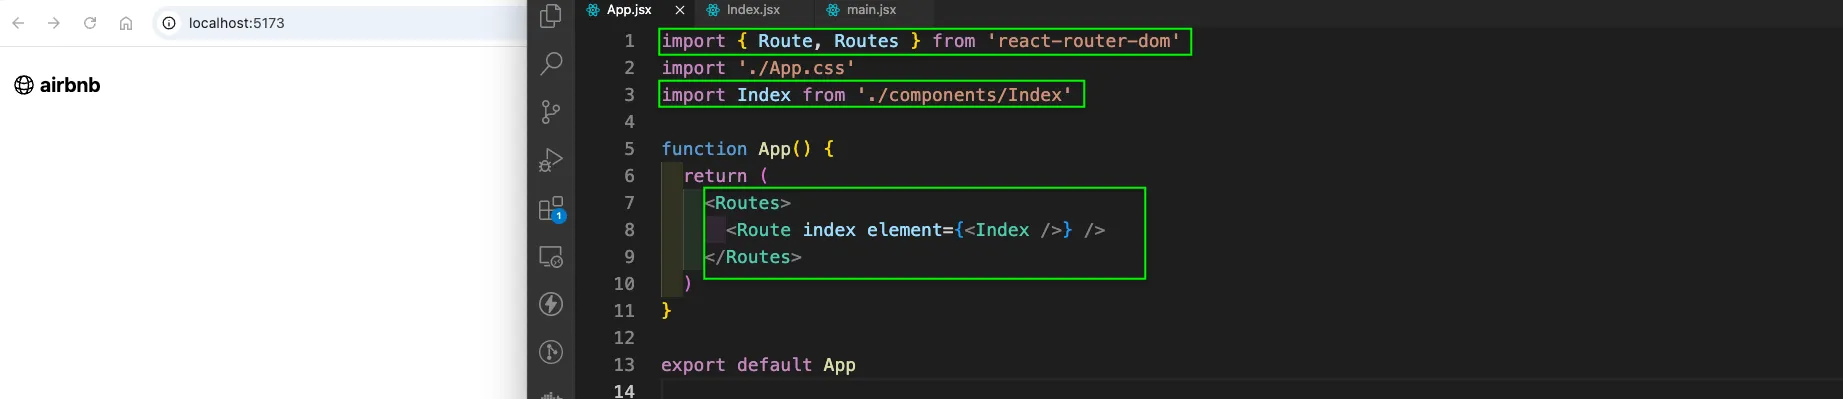The height and width of the screenshot is (399, 1843).
Task: Click the return keyword on line 6
Action: [x=715, y=176]
